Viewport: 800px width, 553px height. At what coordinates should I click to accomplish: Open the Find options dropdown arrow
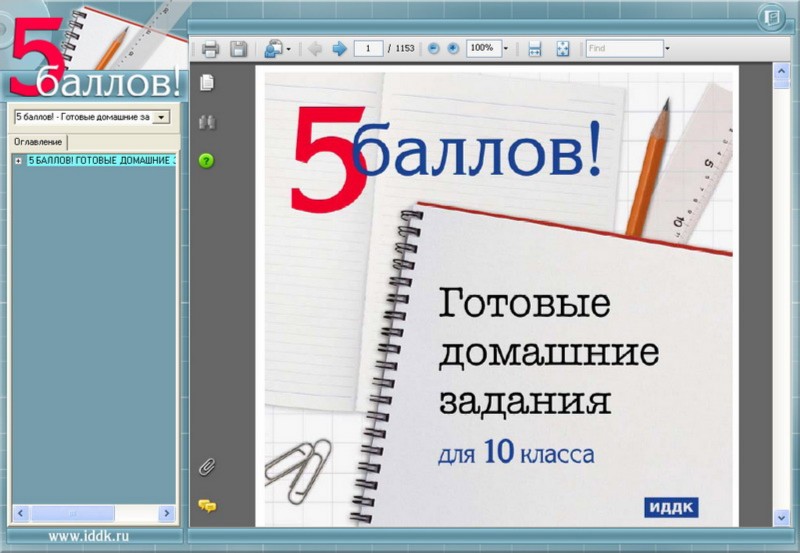pos(667,49)
